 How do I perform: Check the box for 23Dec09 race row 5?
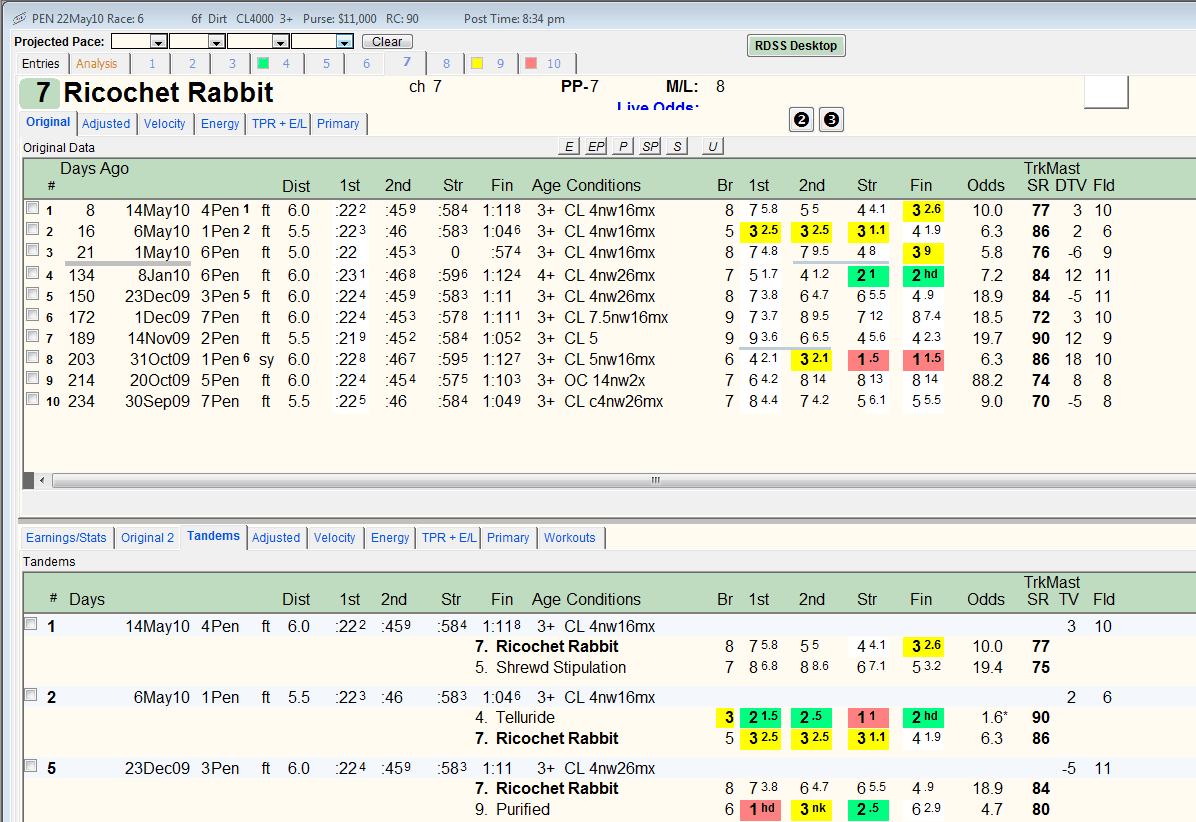(33, 294)
